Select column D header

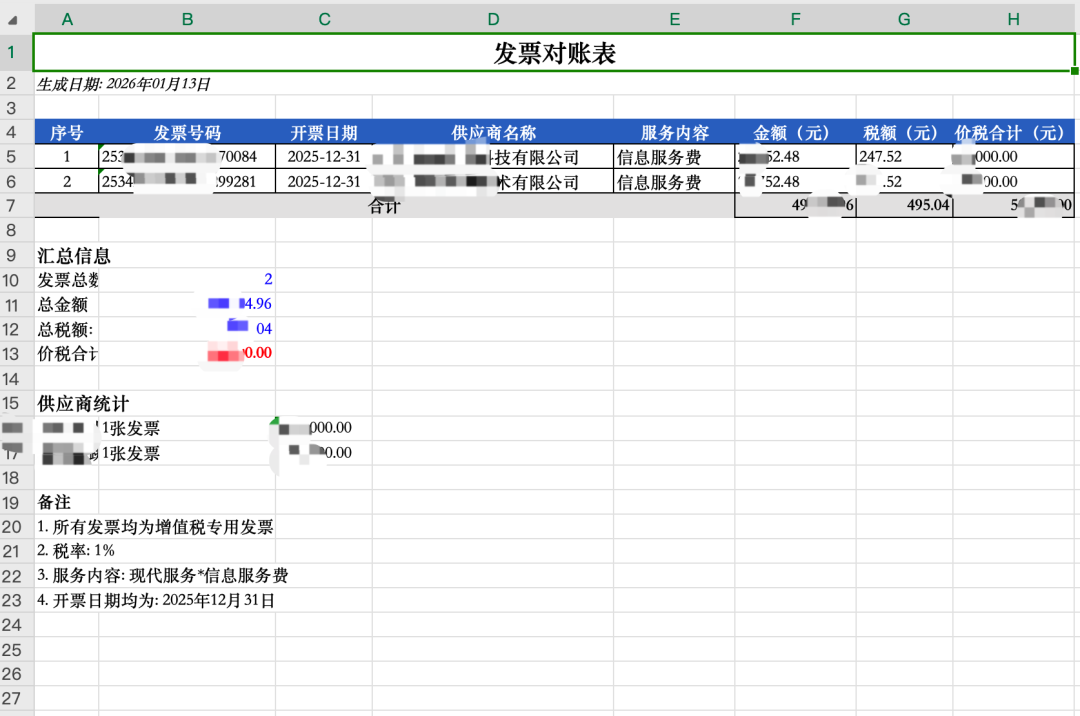(x=493, y=19)
